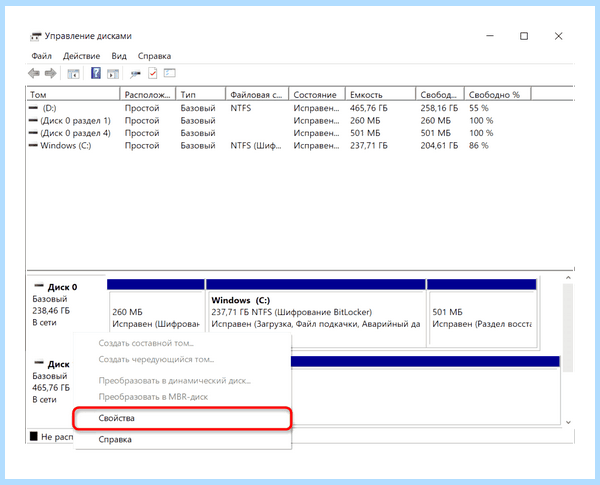Click drive icon beside Диск 0 раздел 4
The image size is (600, 485).
(33, 133)
